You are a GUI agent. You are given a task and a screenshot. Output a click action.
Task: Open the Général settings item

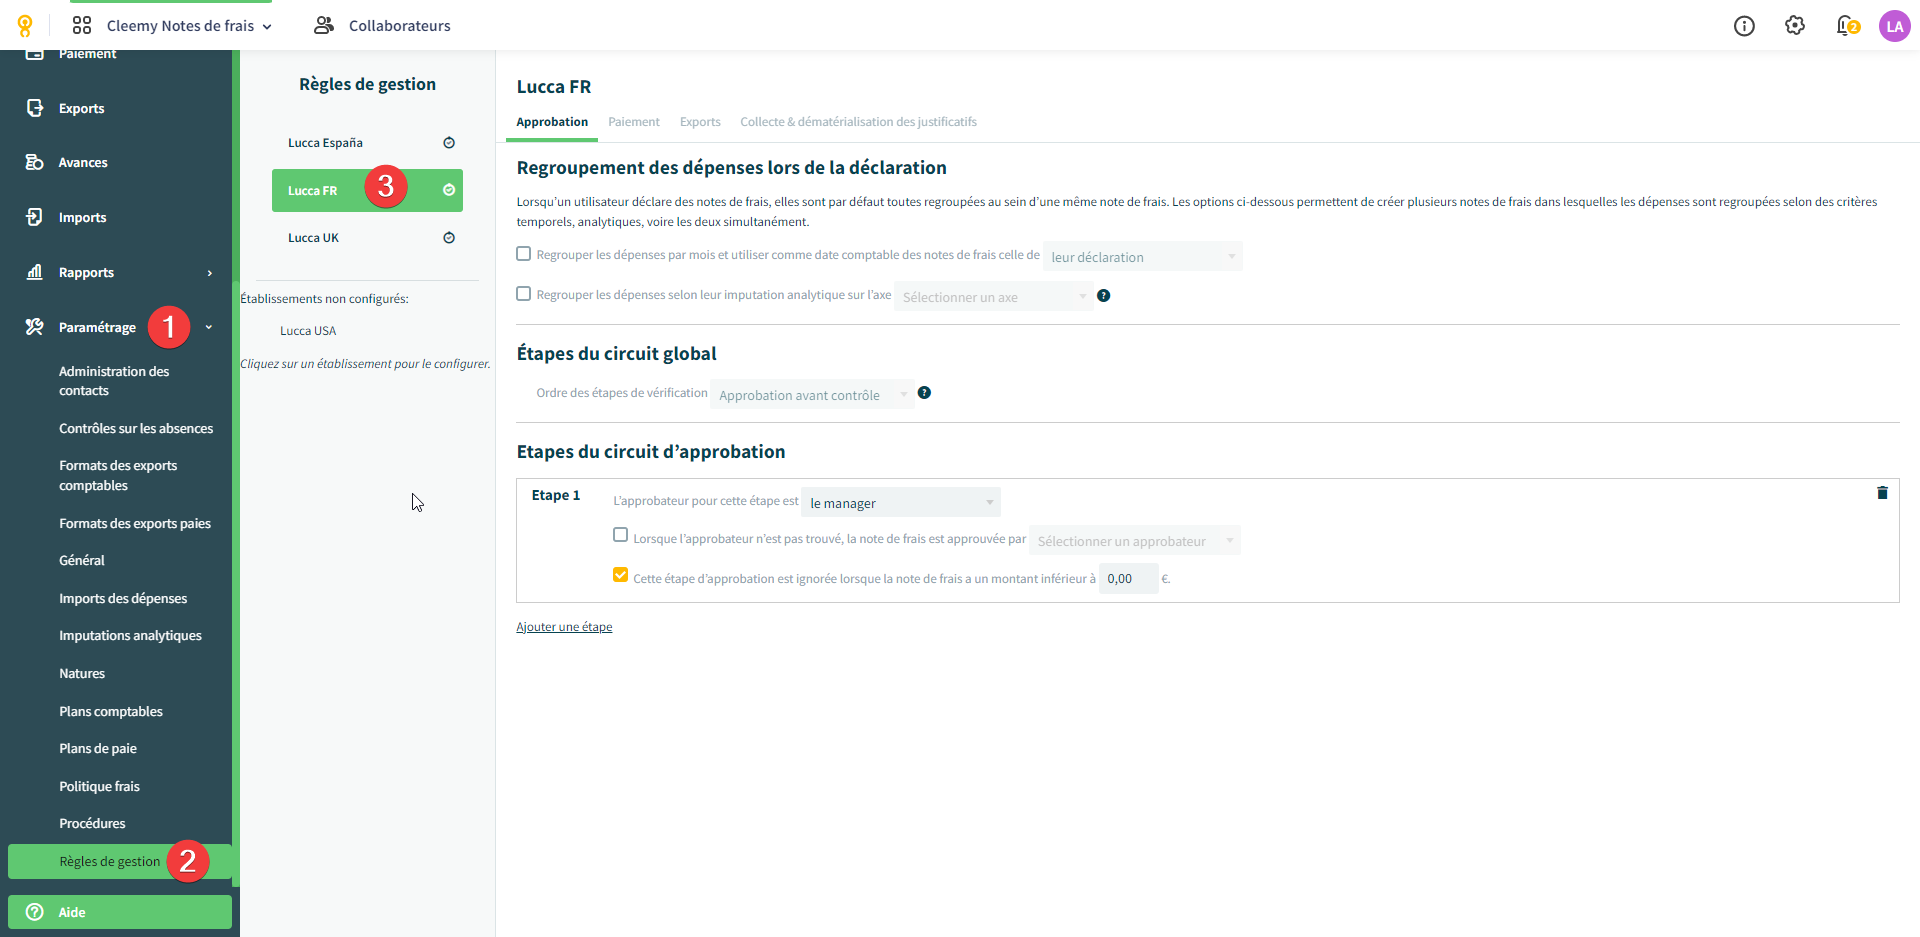click(82, 560)
